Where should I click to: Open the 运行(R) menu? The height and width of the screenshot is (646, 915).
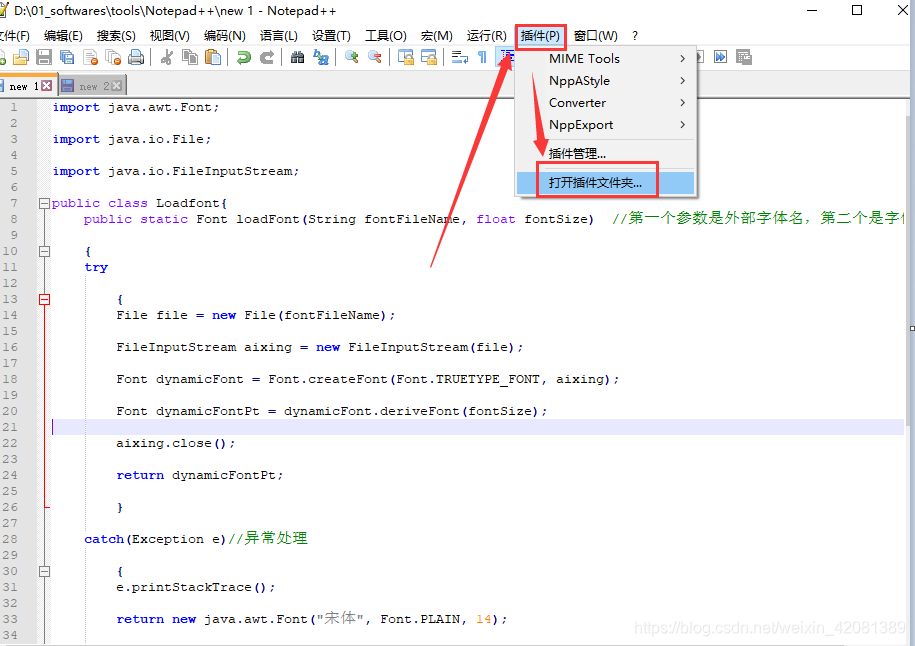(486, 36)
